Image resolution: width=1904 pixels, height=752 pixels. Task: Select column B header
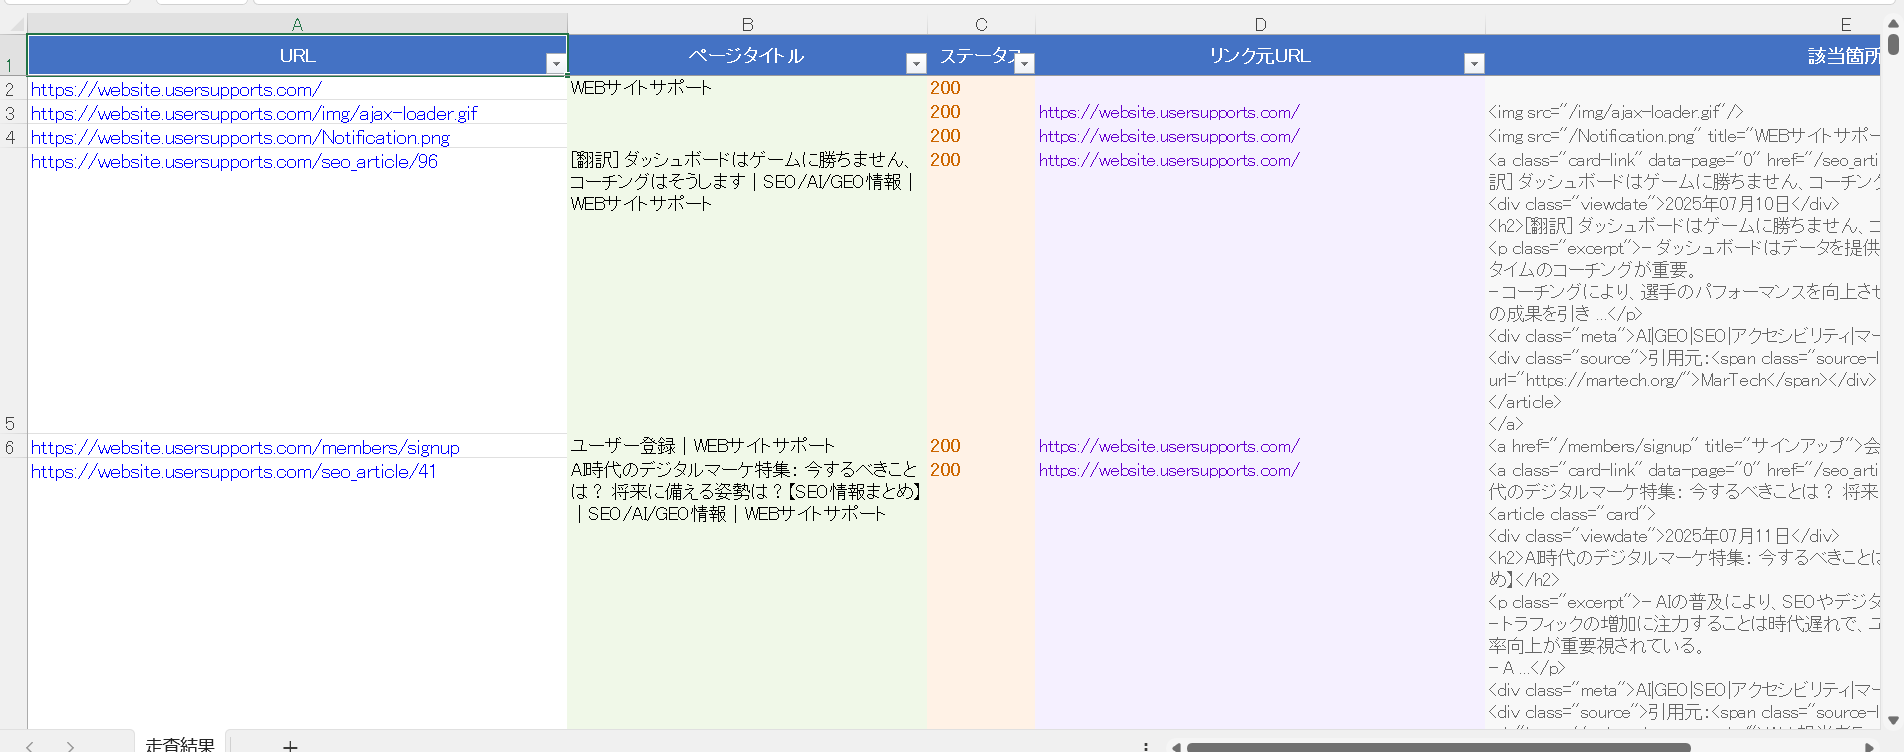[747, 24]
